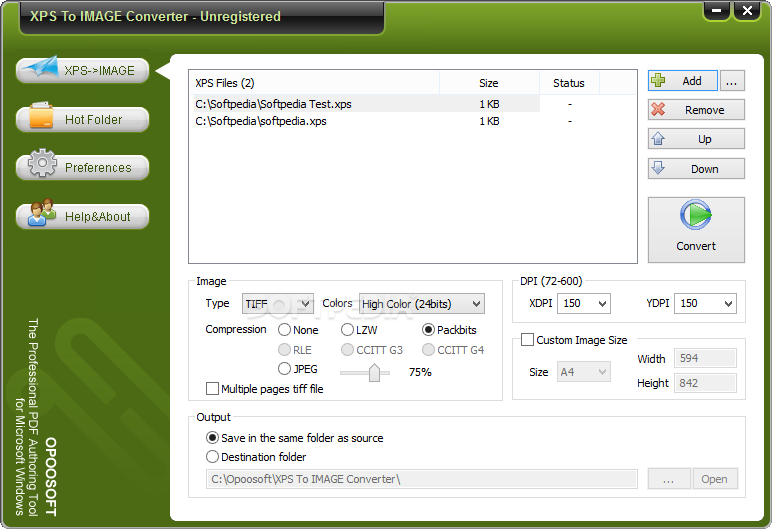Click the XPS Files (2) column header
This screenshot has height=529, width=772.
[314, 83]
